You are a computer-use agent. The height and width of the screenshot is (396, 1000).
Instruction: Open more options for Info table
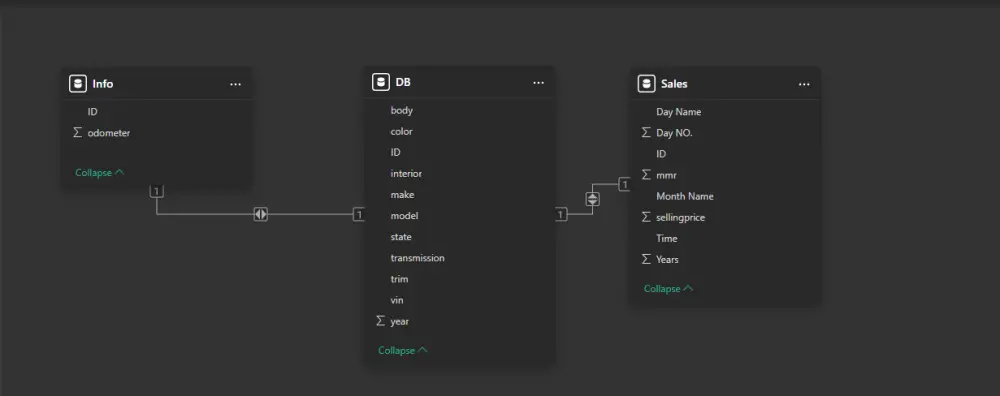pyautogui.click(x=235, y=84)
